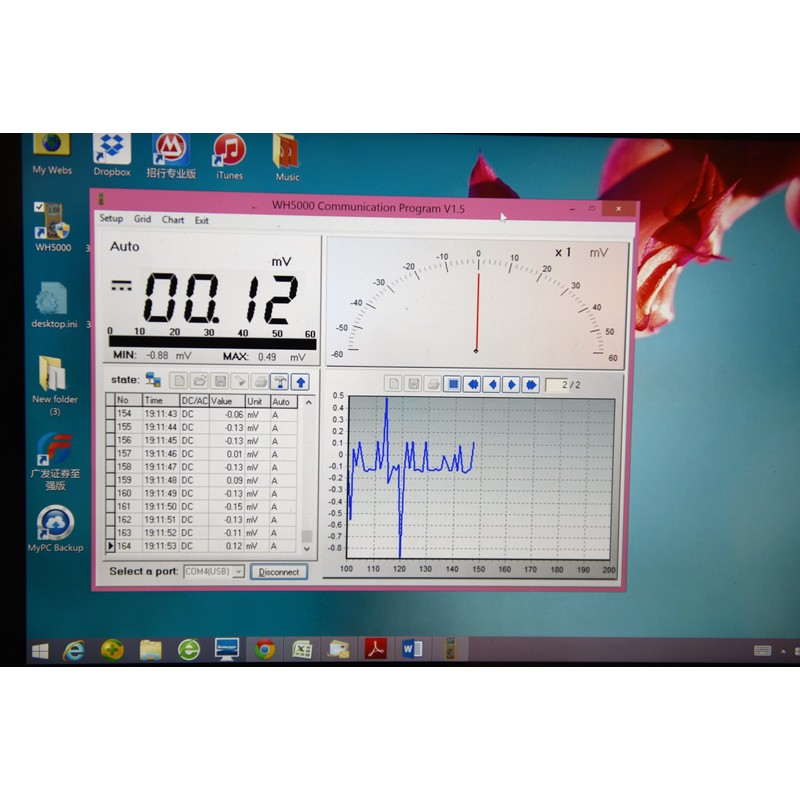The width and height of the screenshot is (800, 800).
Task: Click the 'Auto' column header
Action: 284,402
